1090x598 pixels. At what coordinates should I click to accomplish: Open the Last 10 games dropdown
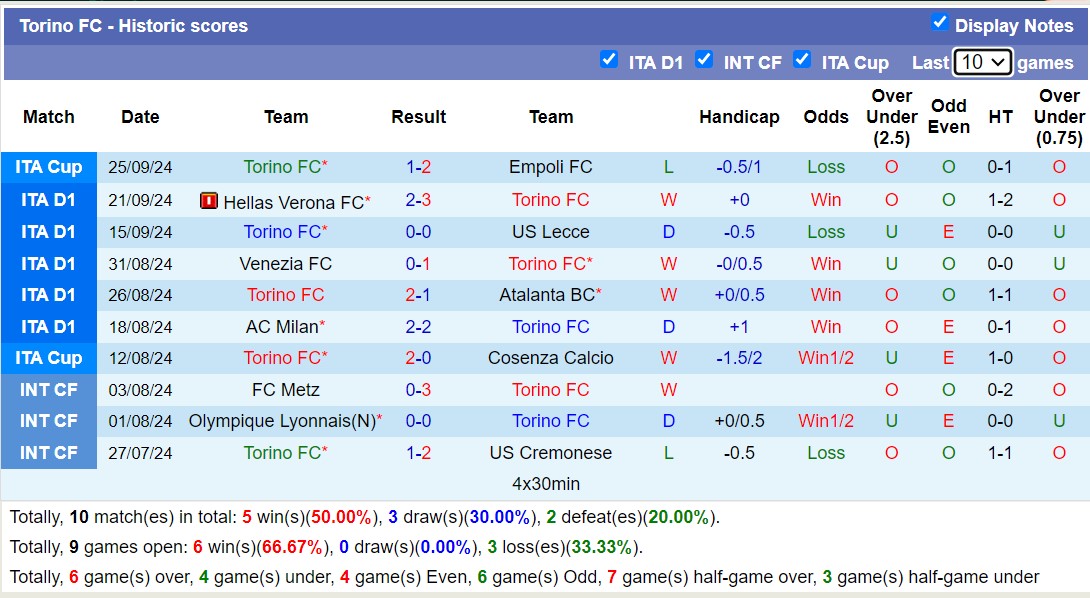click(982, 63)
